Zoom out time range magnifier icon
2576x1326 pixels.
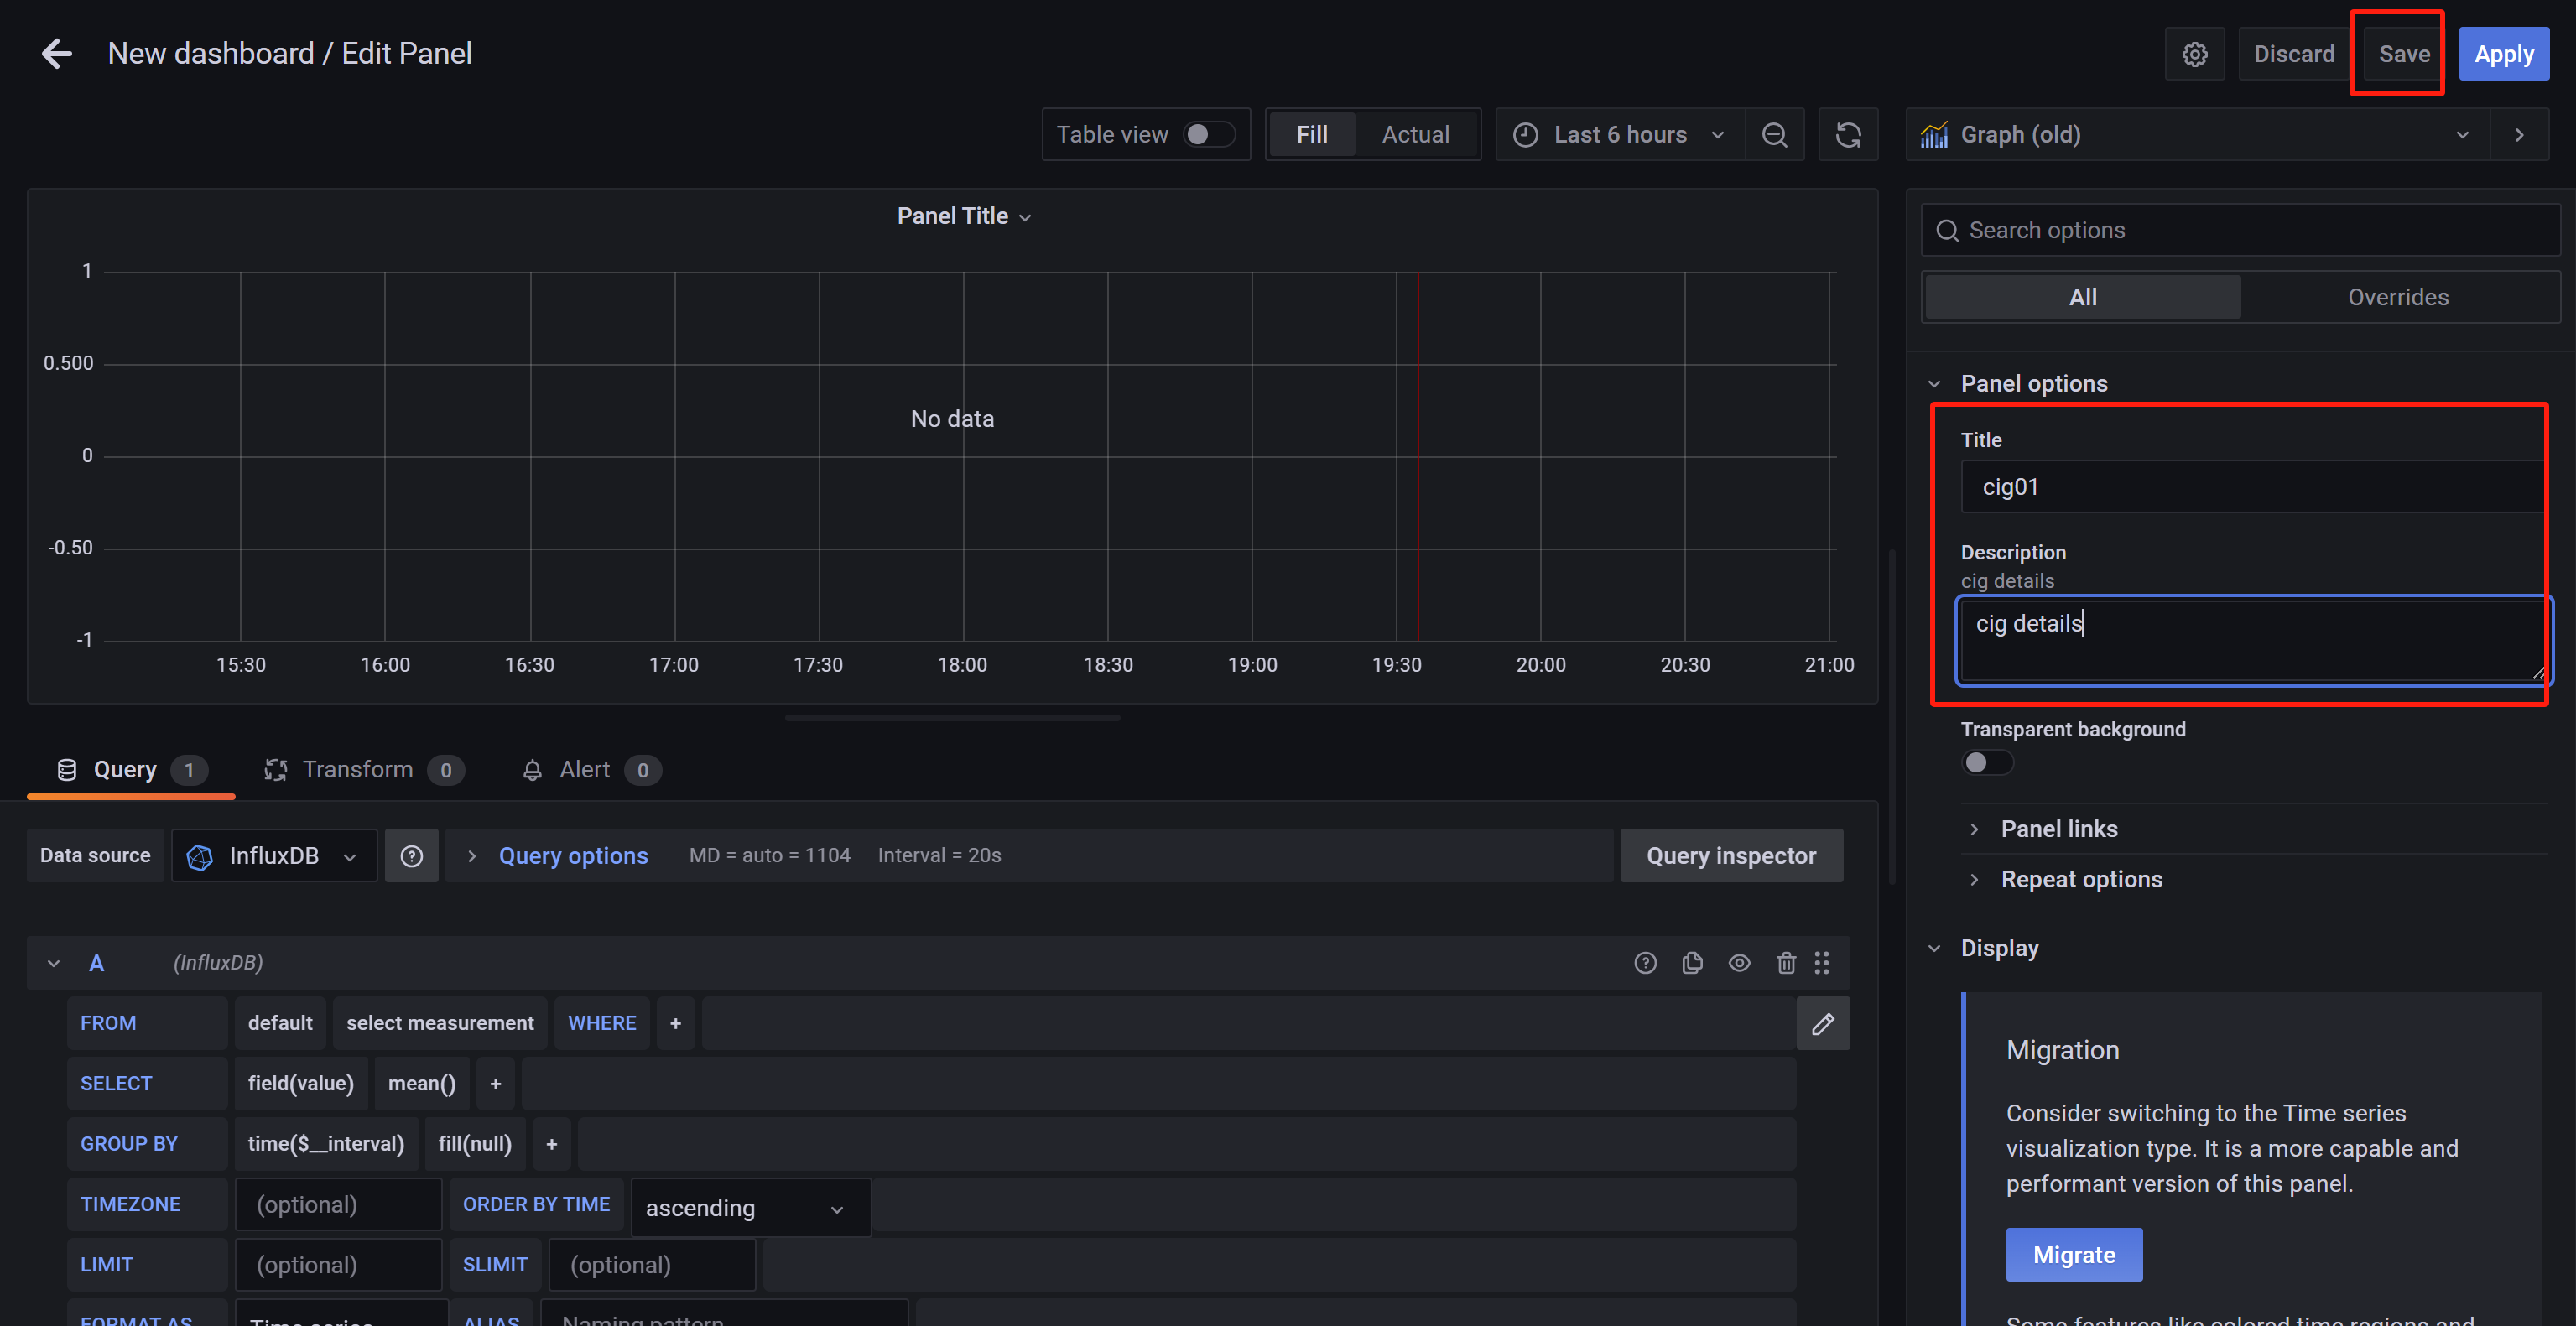pyautogui.click(x=1774, y=134)
